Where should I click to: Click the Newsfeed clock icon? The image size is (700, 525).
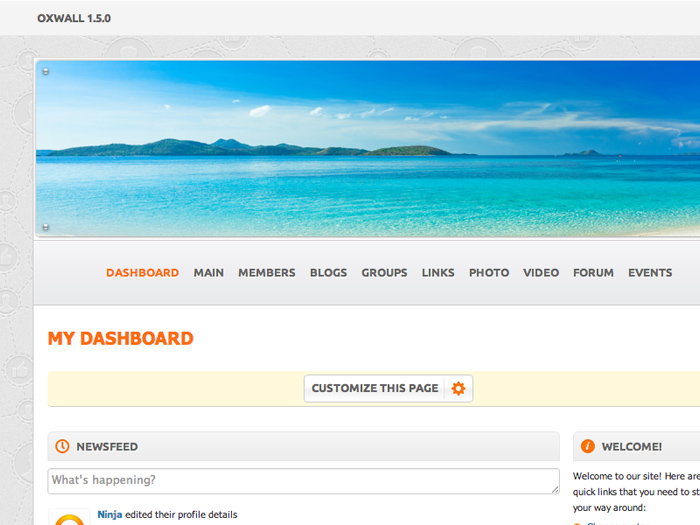pos(62,447)
